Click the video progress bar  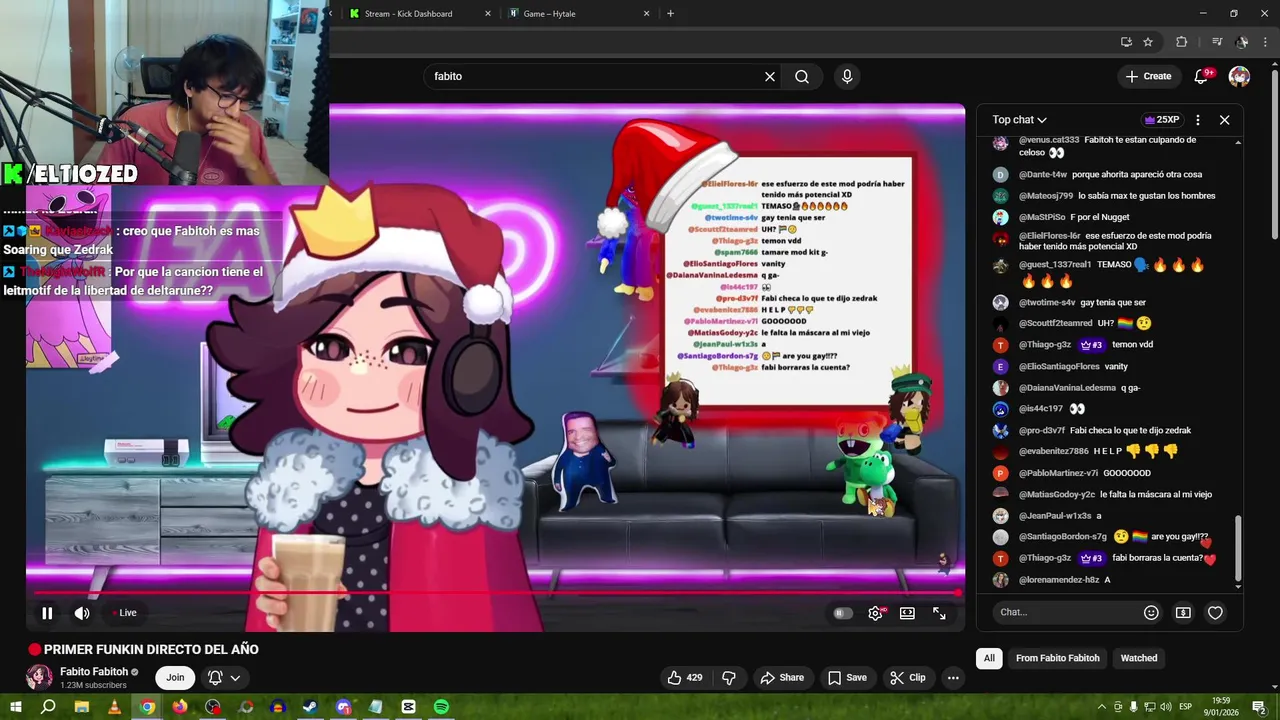click(495, 593)
